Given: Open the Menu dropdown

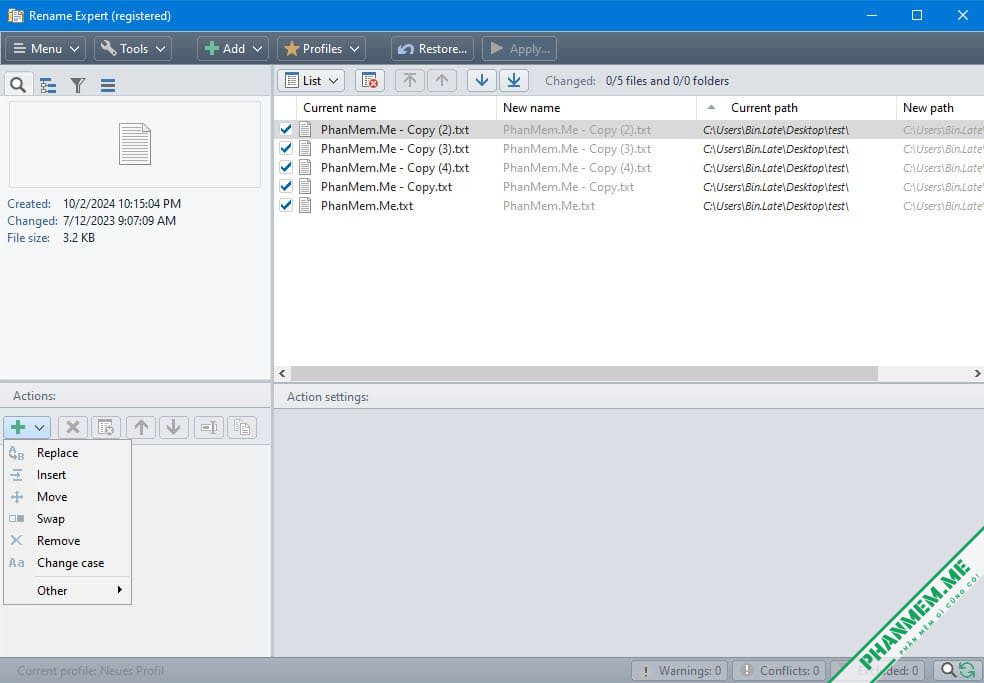Looking at the screenshot, I should coord(45,48).
